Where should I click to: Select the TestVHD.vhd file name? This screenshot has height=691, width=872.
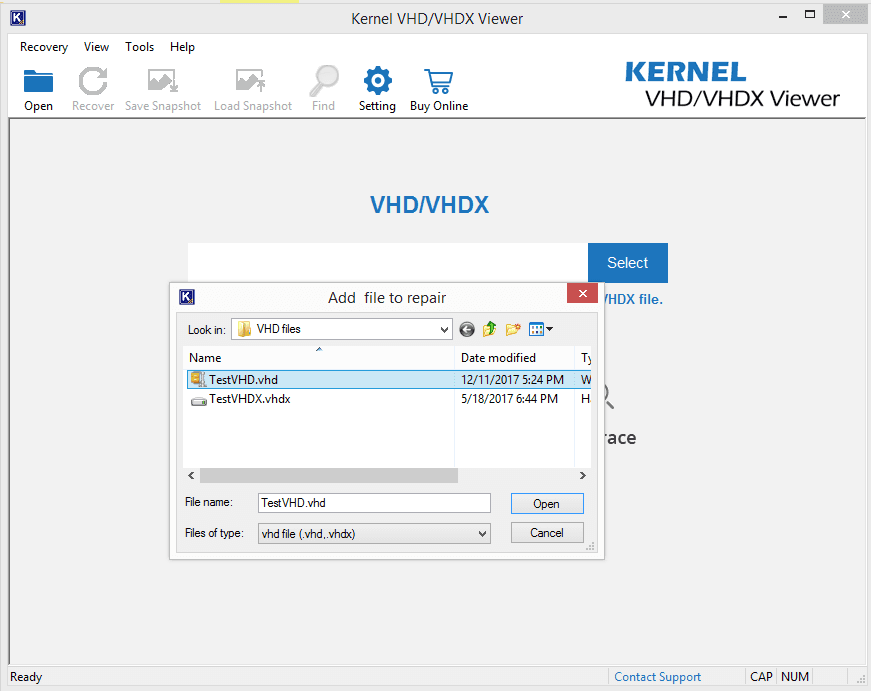tap(244, 380)
